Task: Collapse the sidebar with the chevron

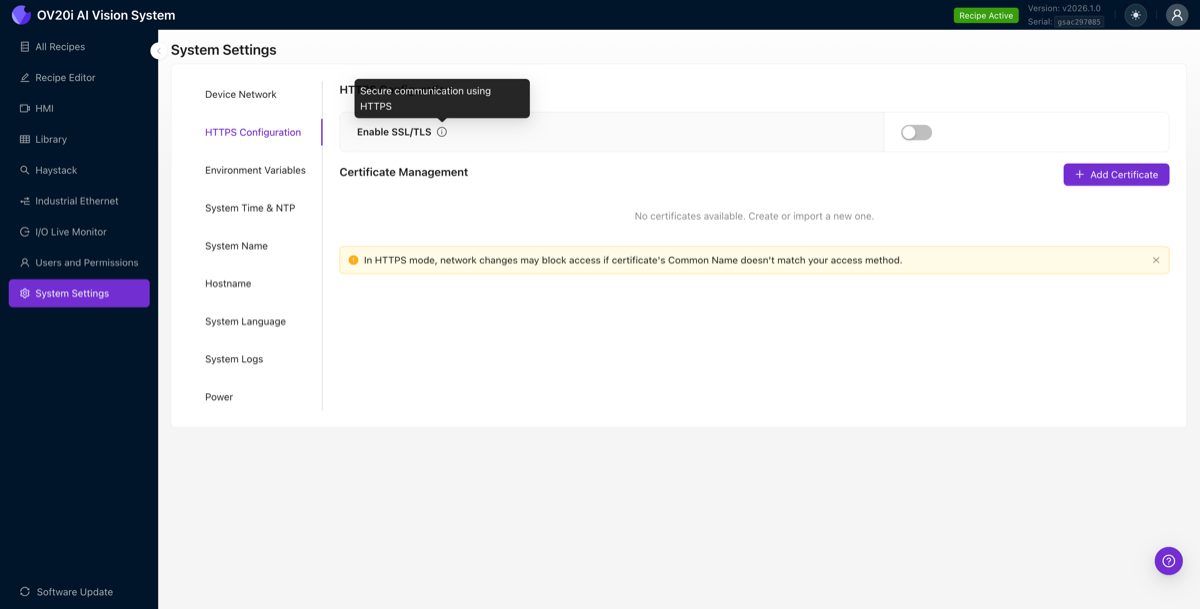Action: pyautogui.click(x=158, y=49)
